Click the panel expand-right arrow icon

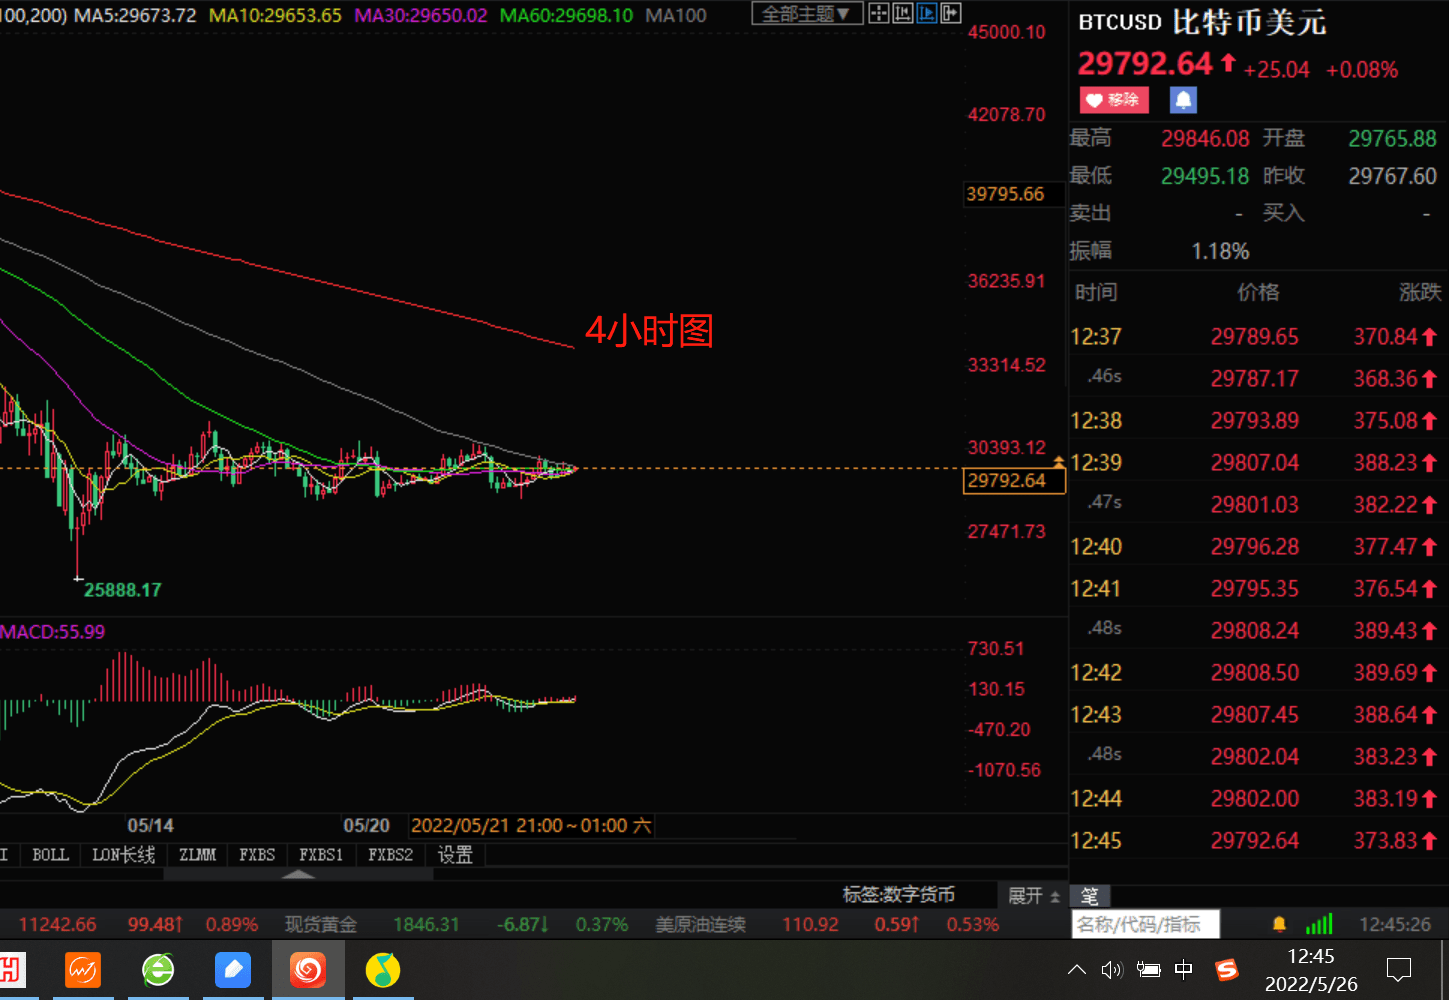[950, 14]
